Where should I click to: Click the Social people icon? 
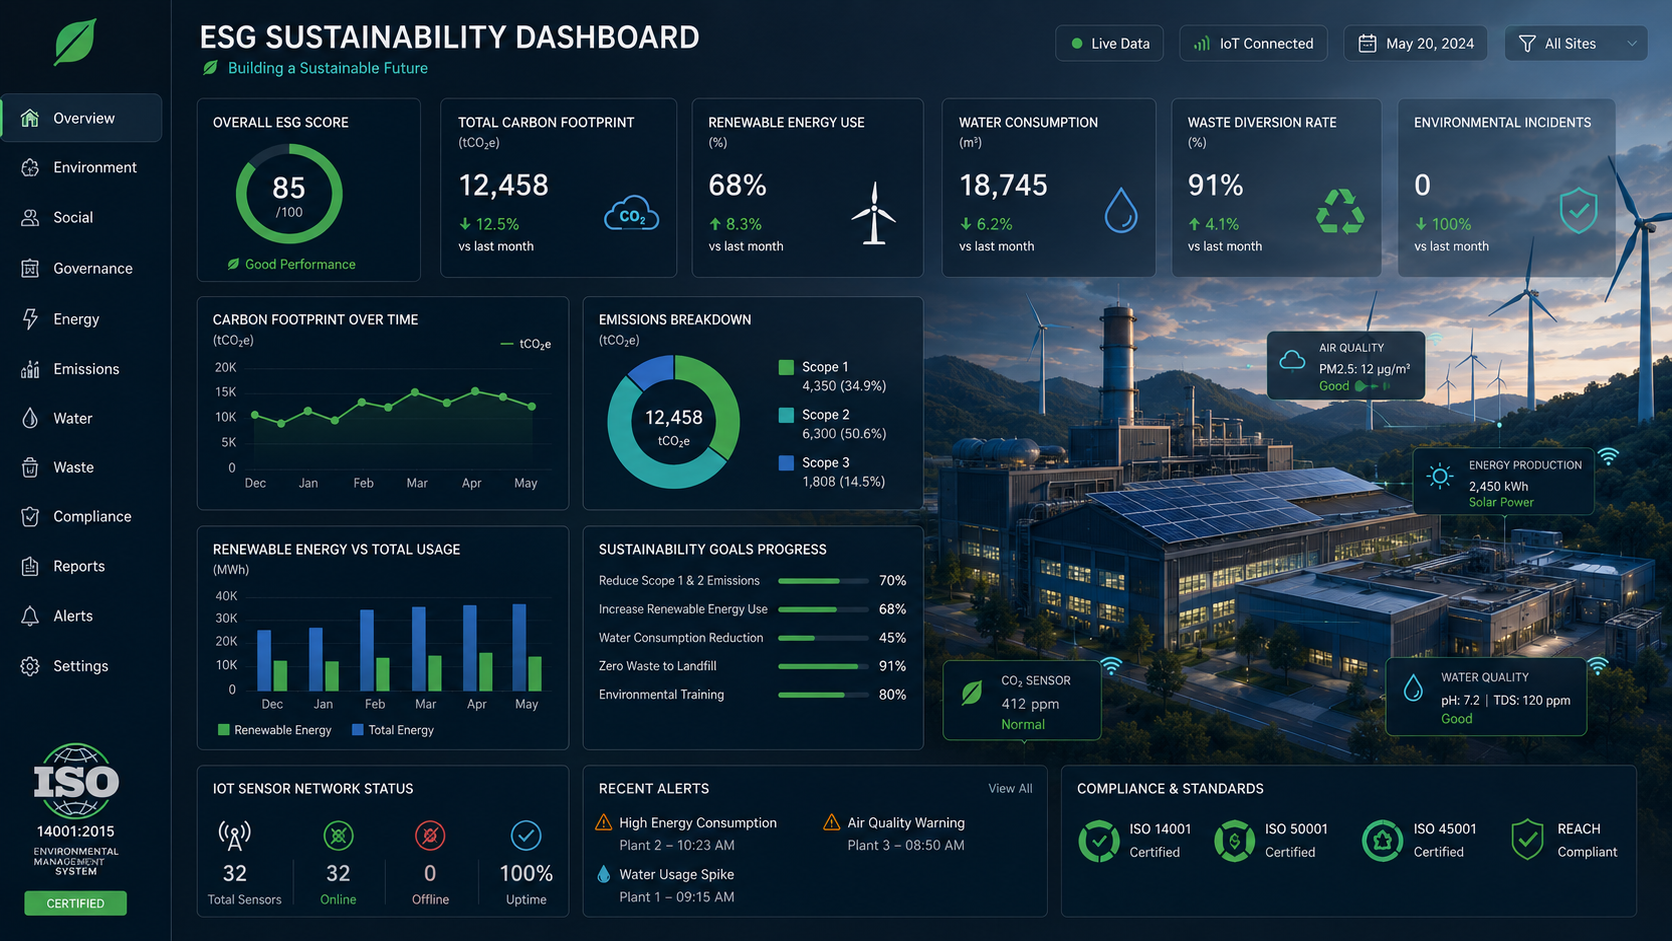(30, 218)
